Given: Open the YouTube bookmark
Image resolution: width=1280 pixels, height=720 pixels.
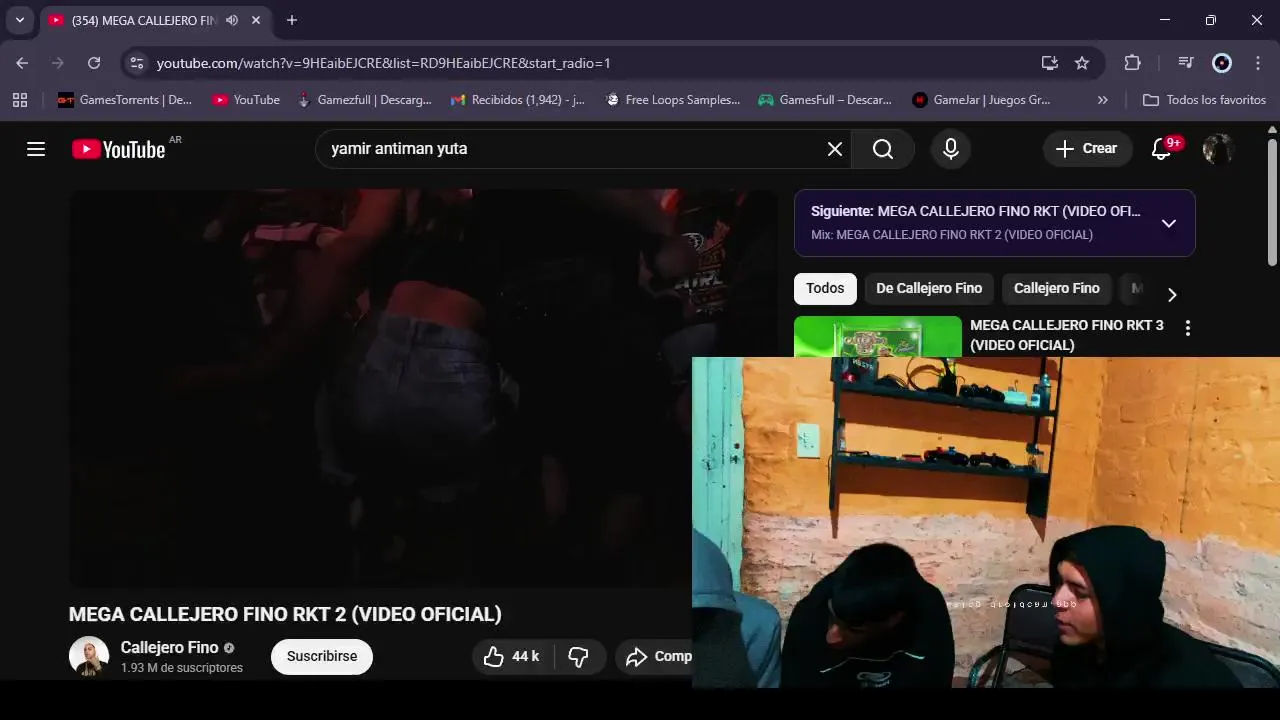Looking at the screenshot, I should pos(246,100).
